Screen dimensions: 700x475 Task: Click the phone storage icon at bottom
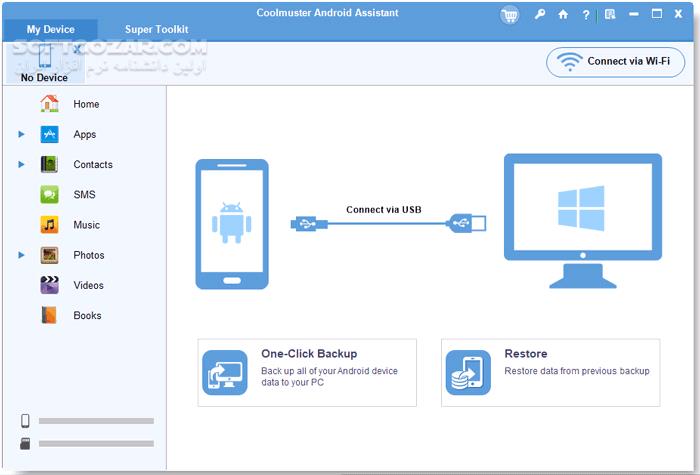25,421
